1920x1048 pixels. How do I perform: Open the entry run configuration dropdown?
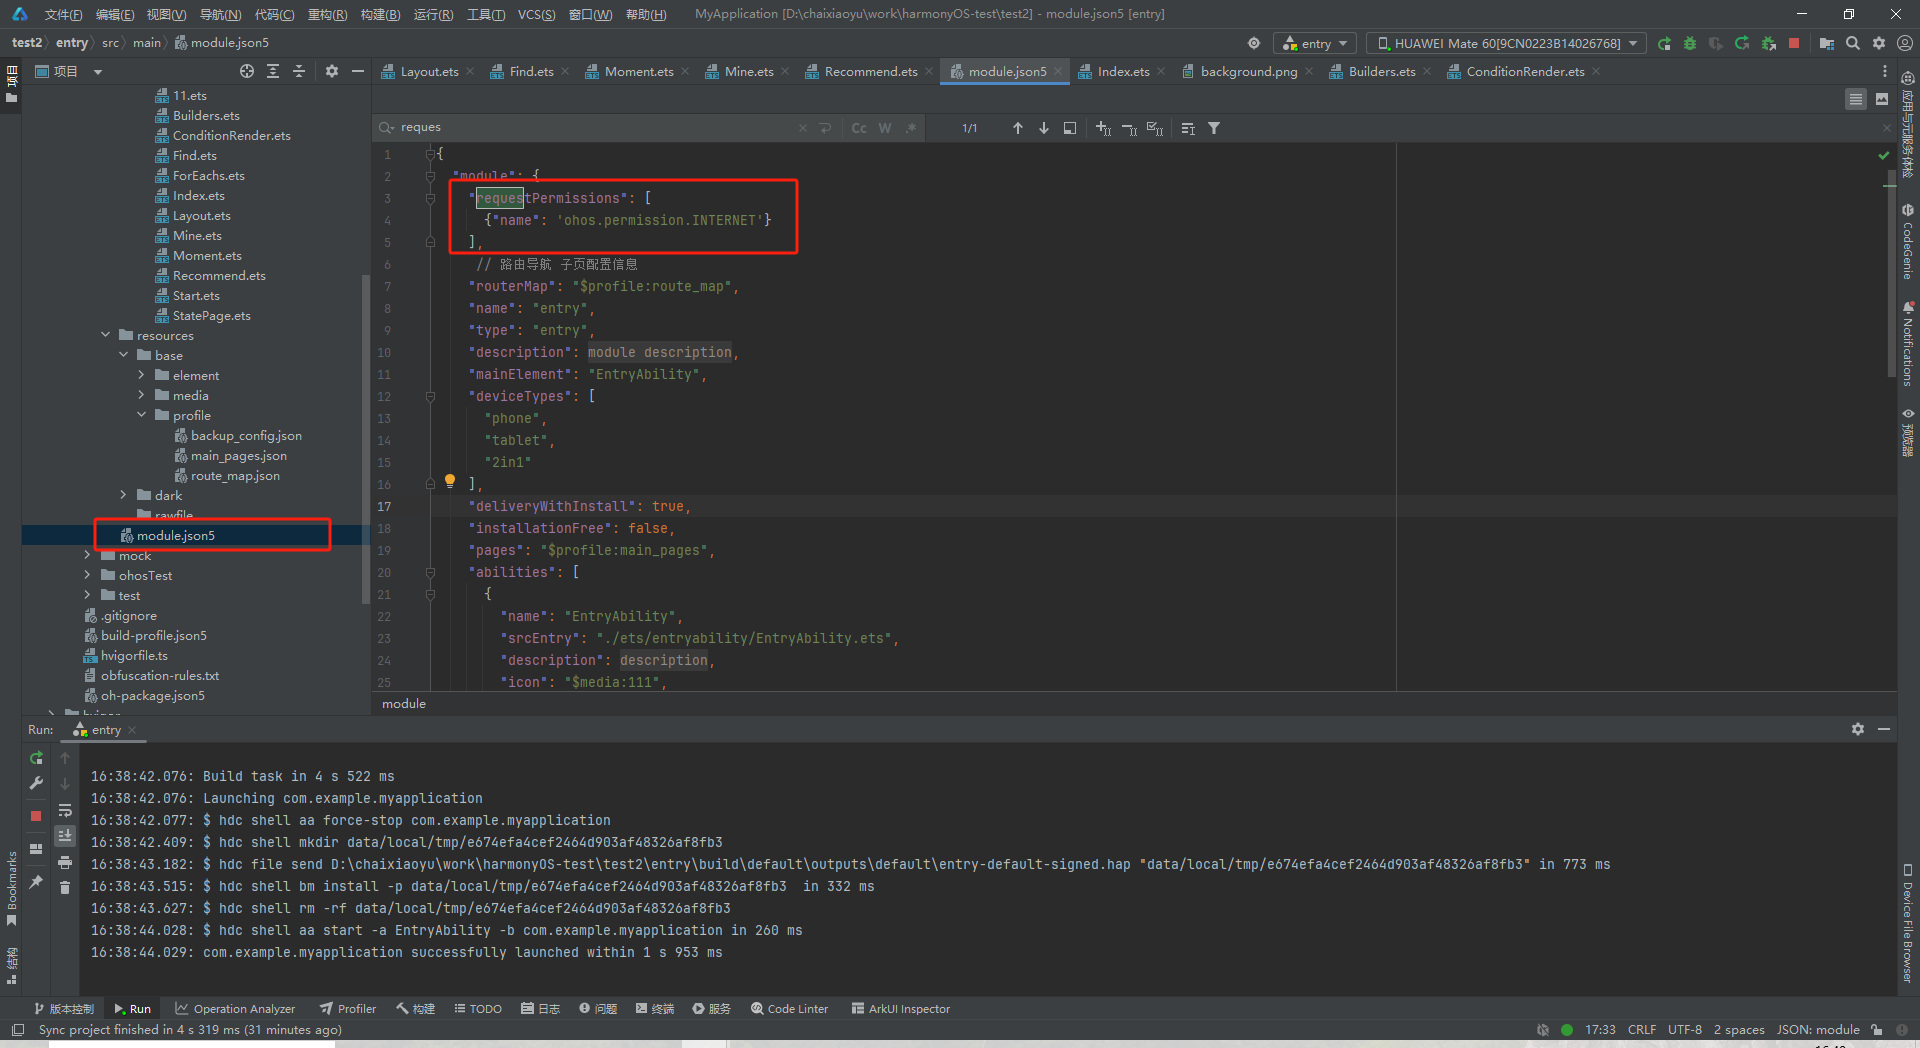1315,43
